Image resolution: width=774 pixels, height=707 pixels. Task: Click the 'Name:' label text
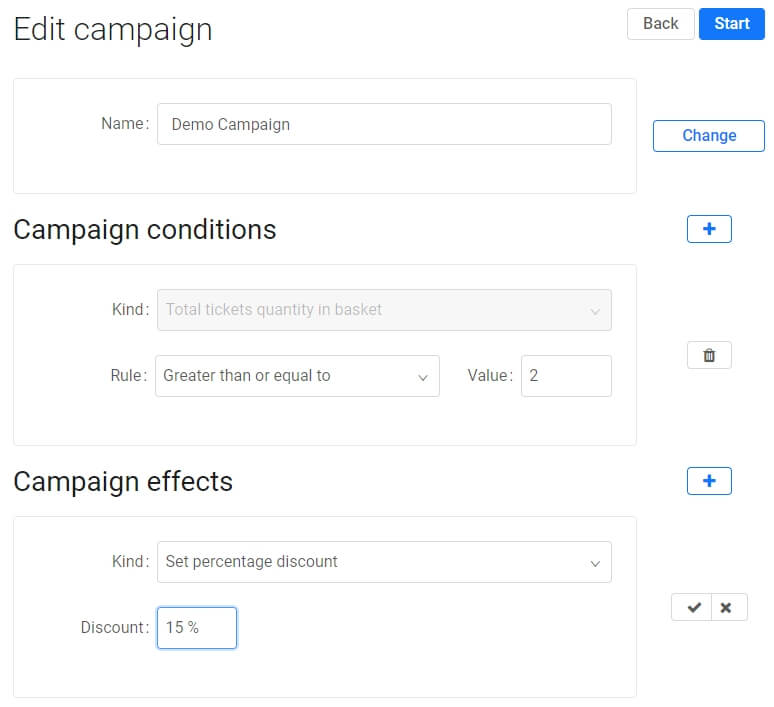125,123
